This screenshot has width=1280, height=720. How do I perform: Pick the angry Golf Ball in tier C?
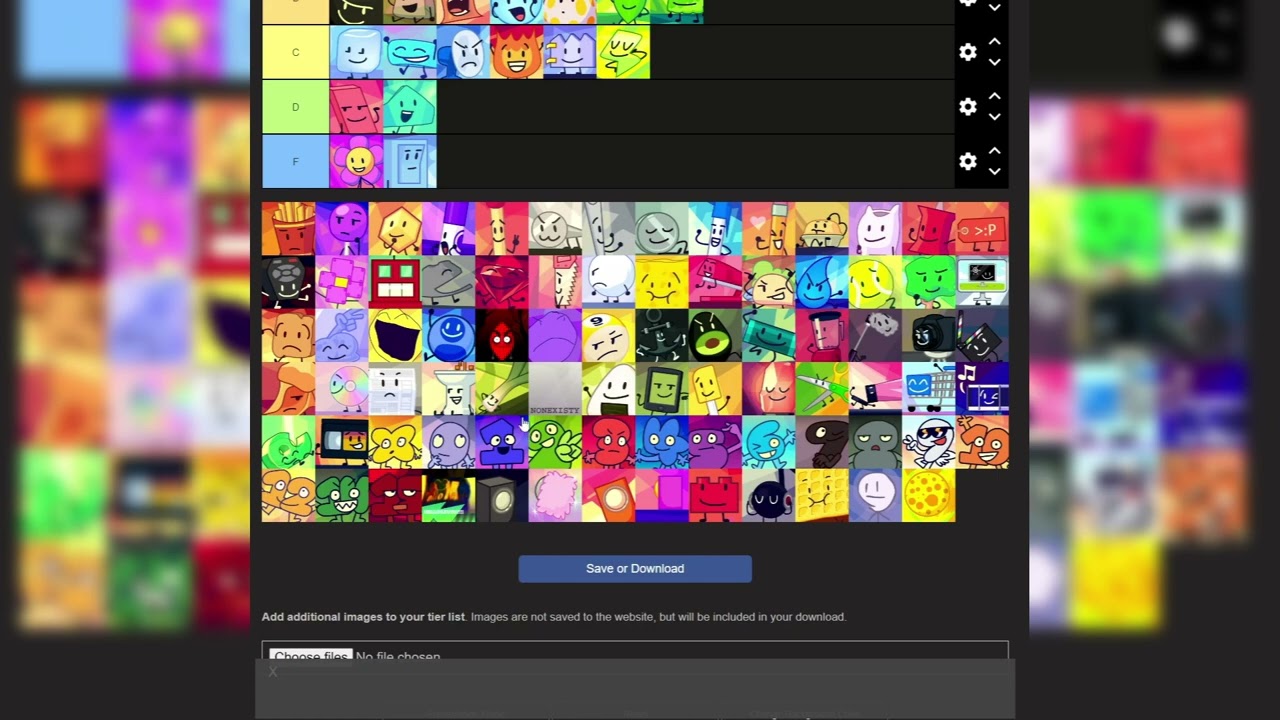click(463, 52)
